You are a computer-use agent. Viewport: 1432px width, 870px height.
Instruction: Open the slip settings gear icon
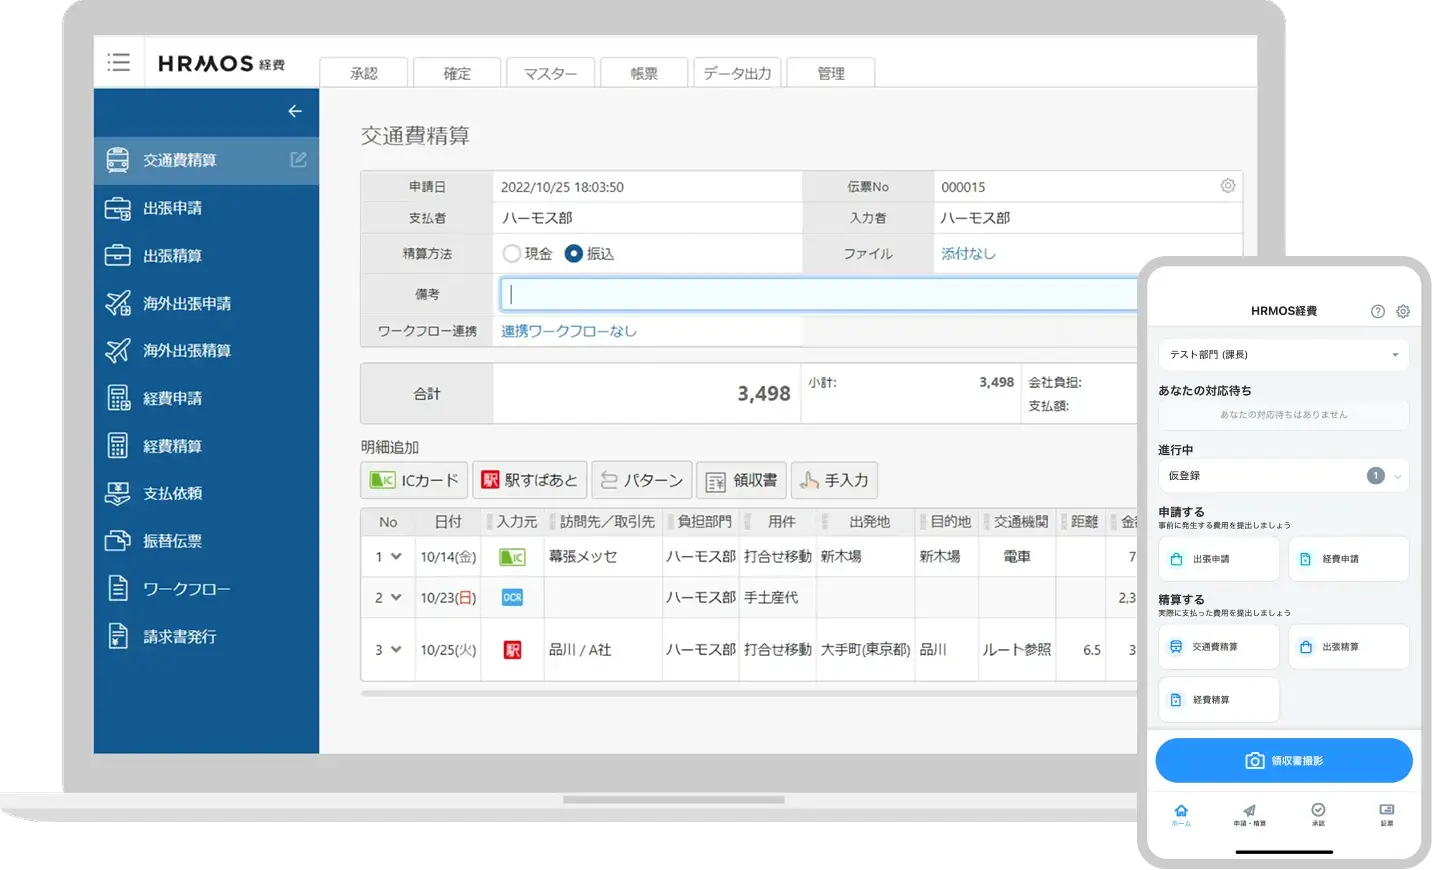[1227, 186]
